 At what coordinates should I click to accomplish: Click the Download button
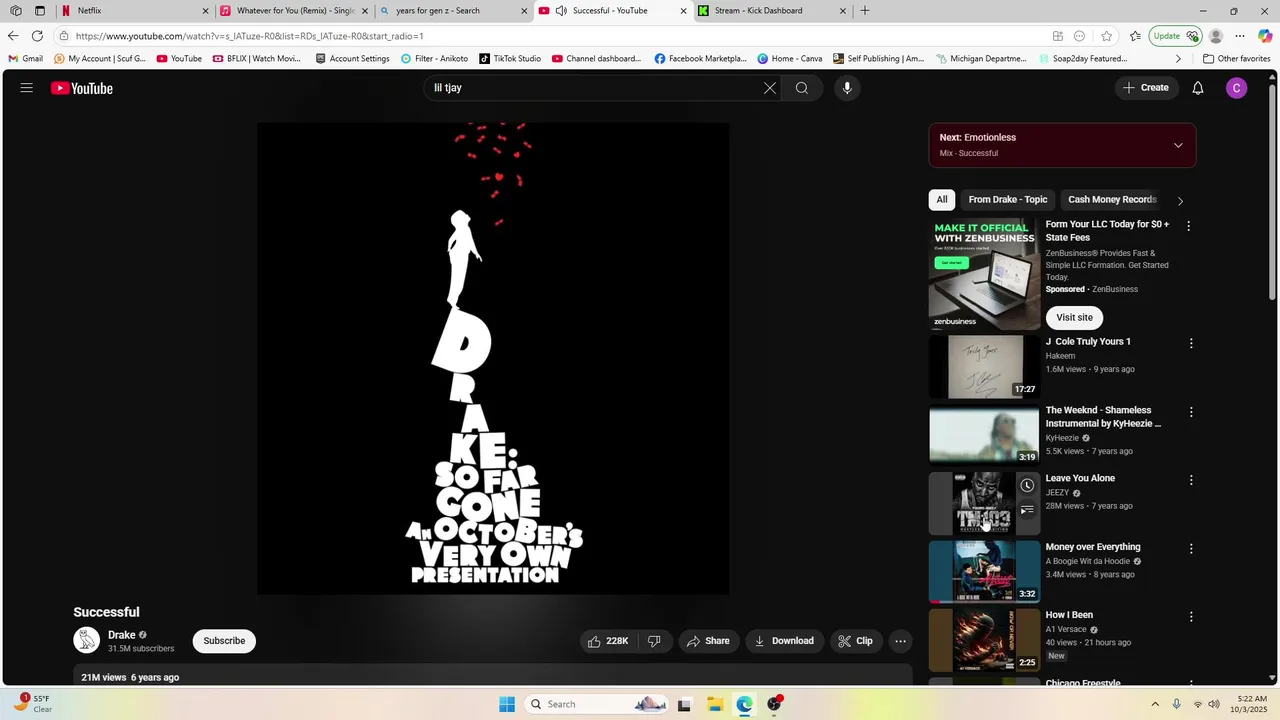[x=784, y=641]
